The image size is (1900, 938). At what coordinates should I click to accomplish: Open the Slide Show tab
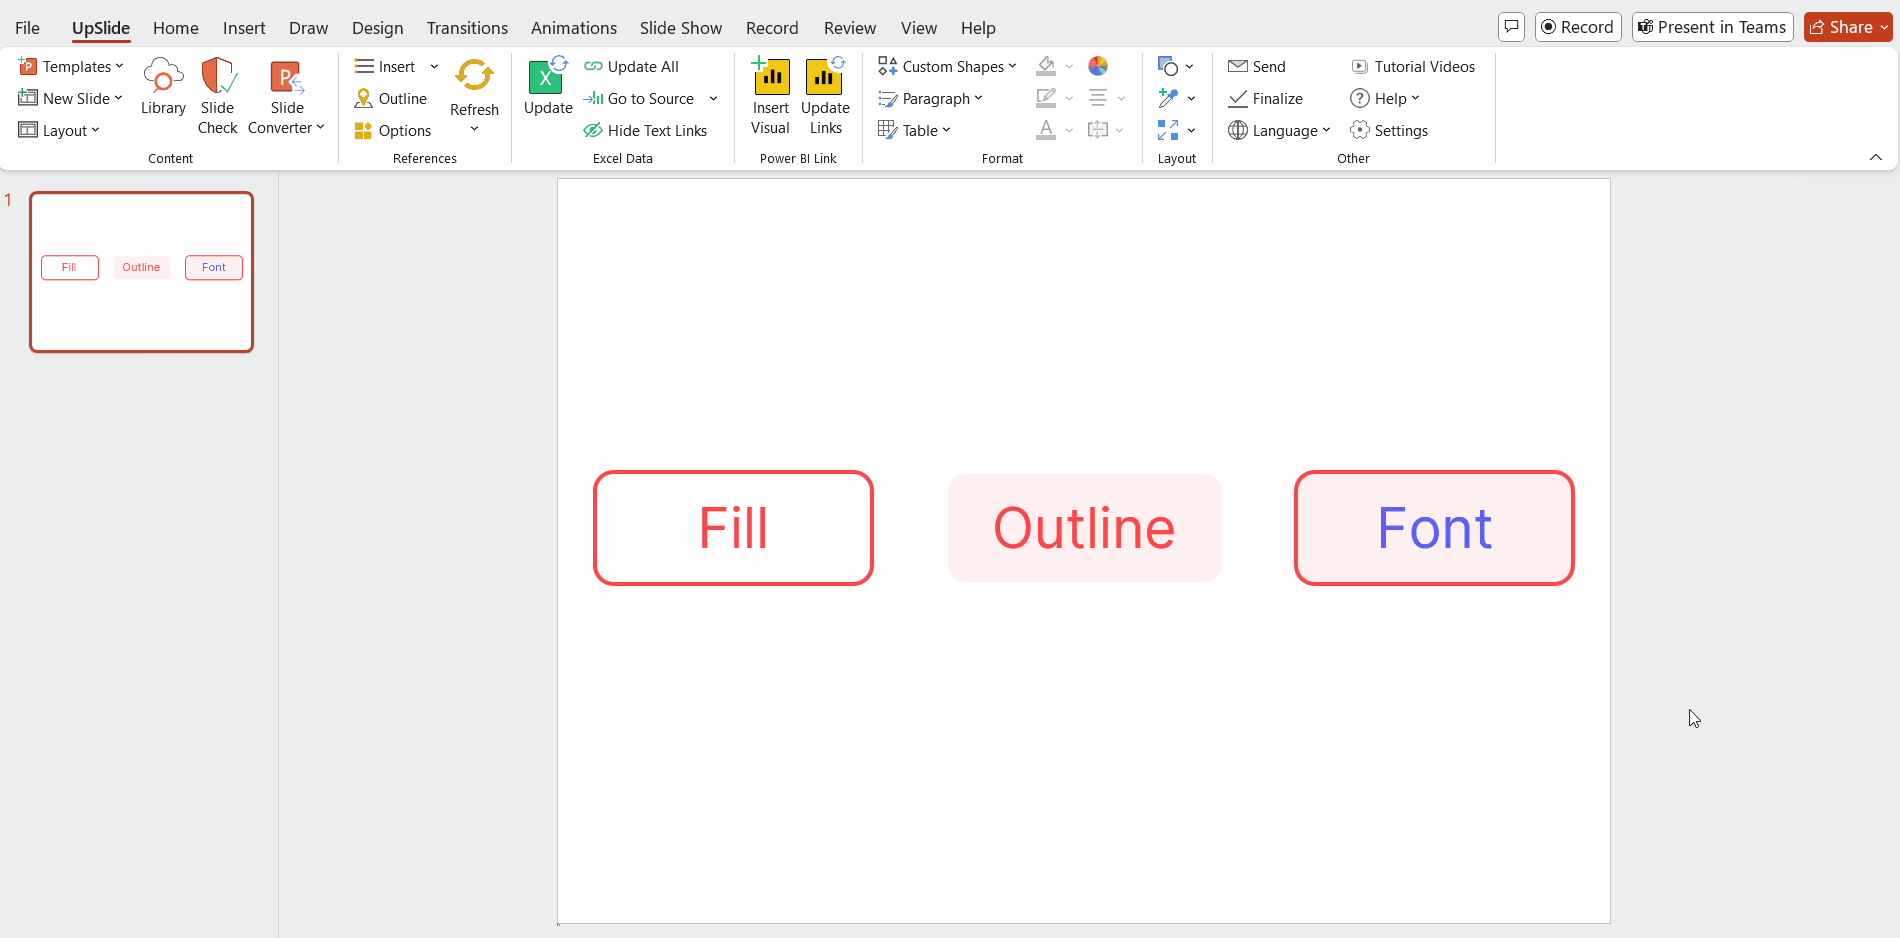[681, 28]
